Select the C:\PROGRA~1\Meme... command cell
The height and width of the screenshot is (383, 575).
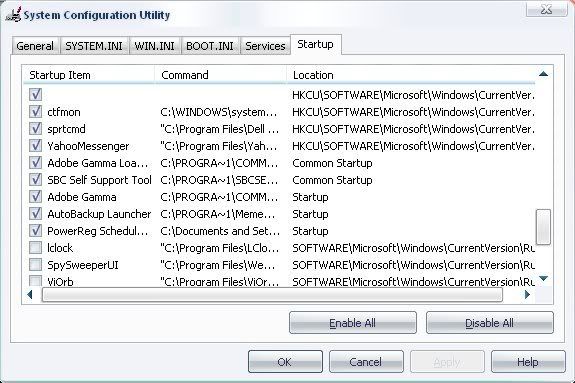pos(217,214)
